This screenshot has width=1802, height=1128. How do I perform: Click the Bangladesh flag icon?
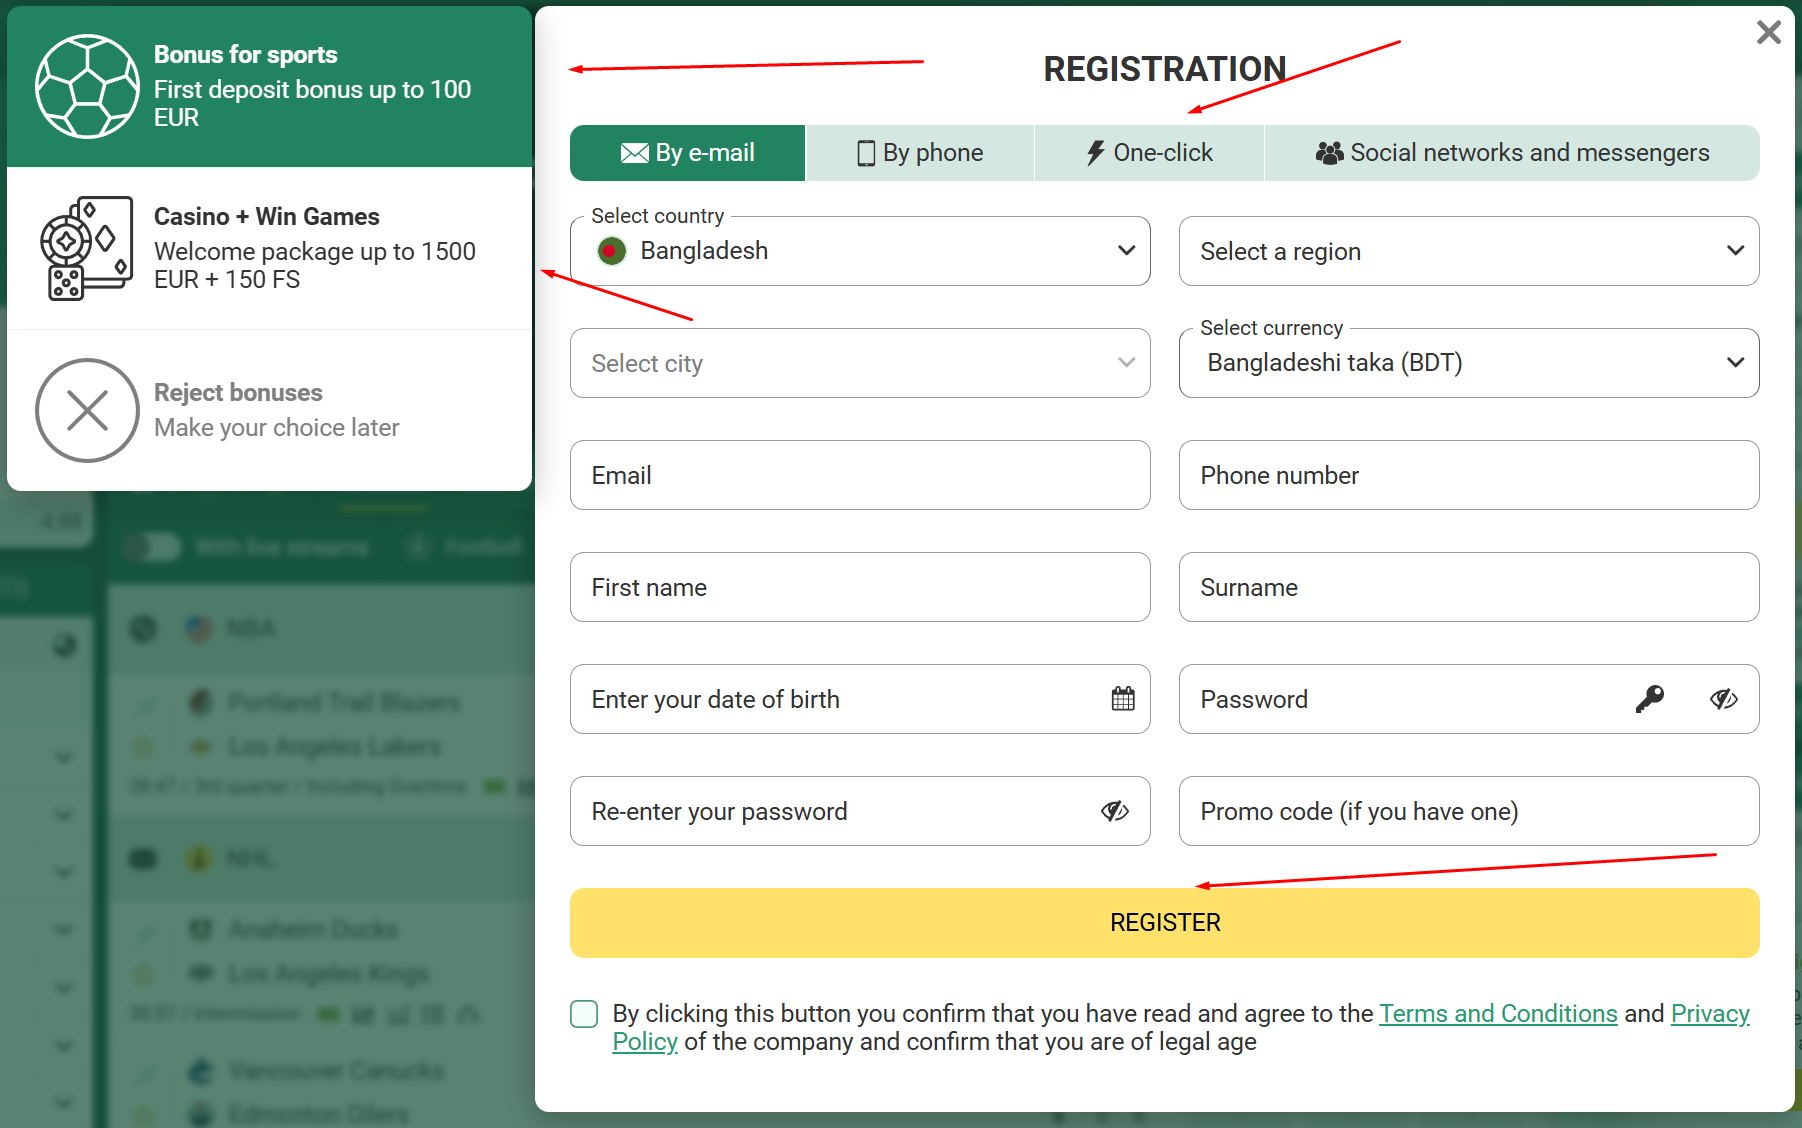click(611, 251)
